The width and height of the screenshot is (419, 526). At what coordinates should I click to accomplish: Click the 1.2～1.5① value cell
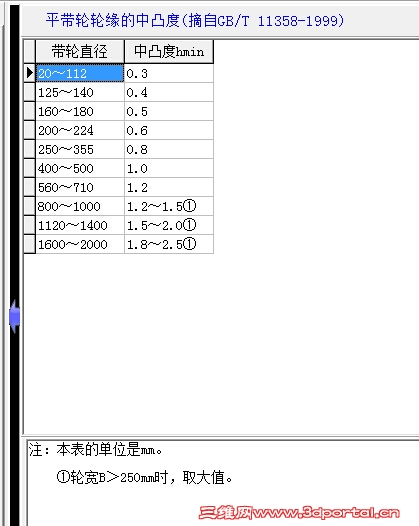point(169,206)
